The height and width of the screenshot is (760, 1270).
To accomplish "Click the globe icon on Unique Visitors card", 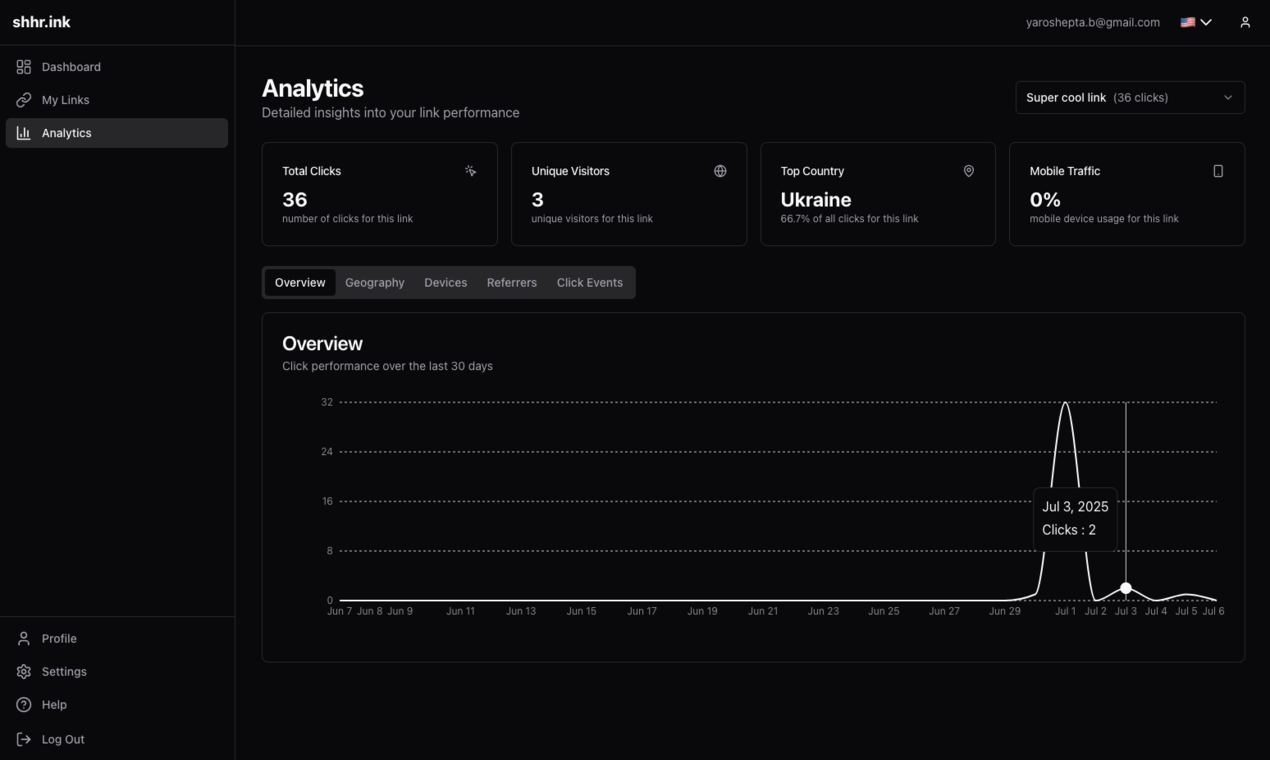I will tap(720, 171).
